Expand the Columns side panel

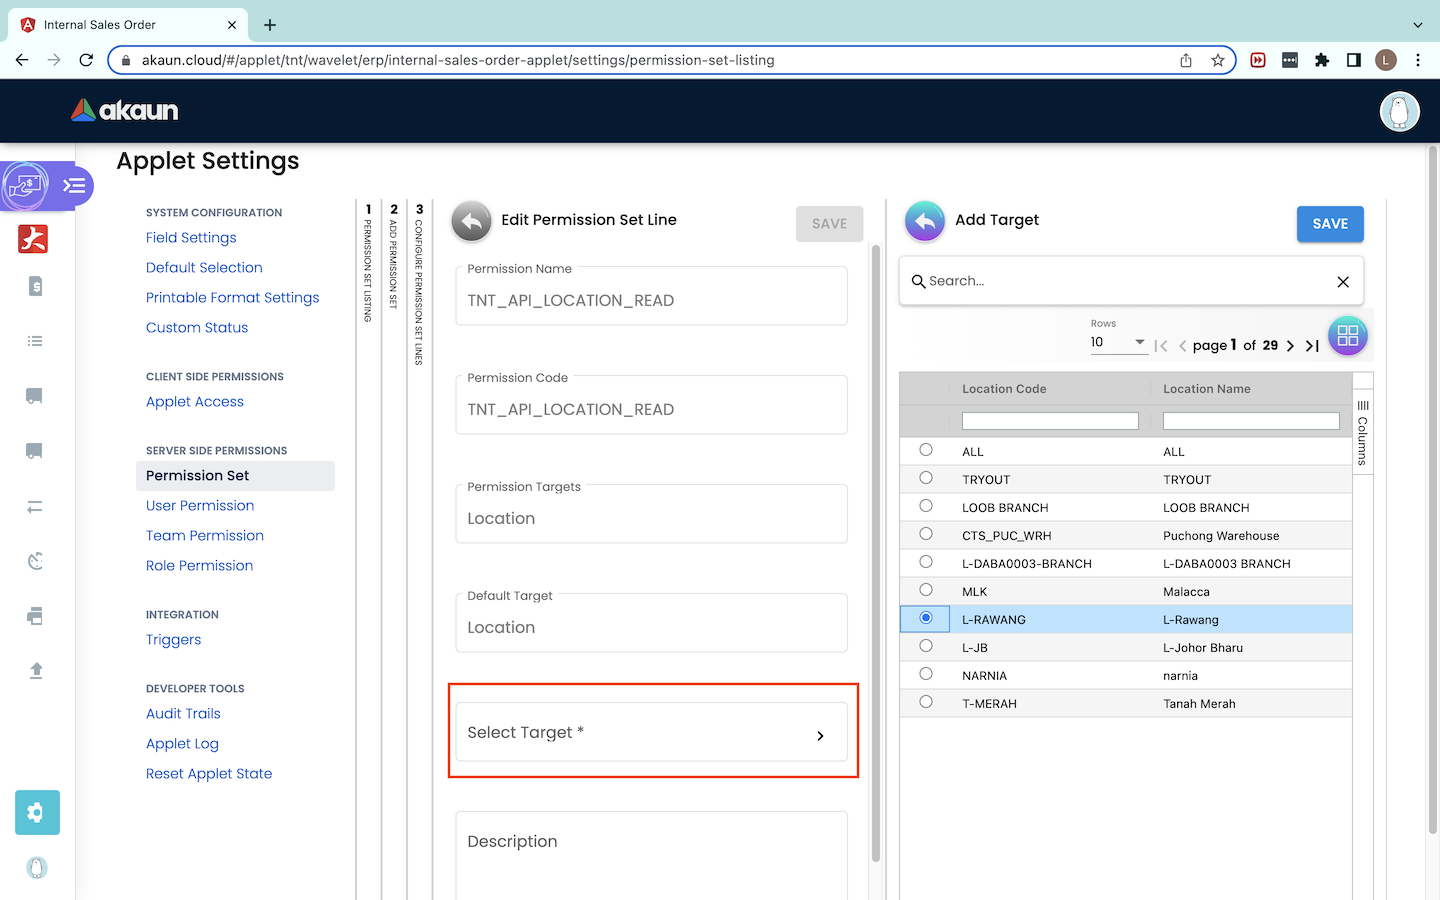(1362, 432)
